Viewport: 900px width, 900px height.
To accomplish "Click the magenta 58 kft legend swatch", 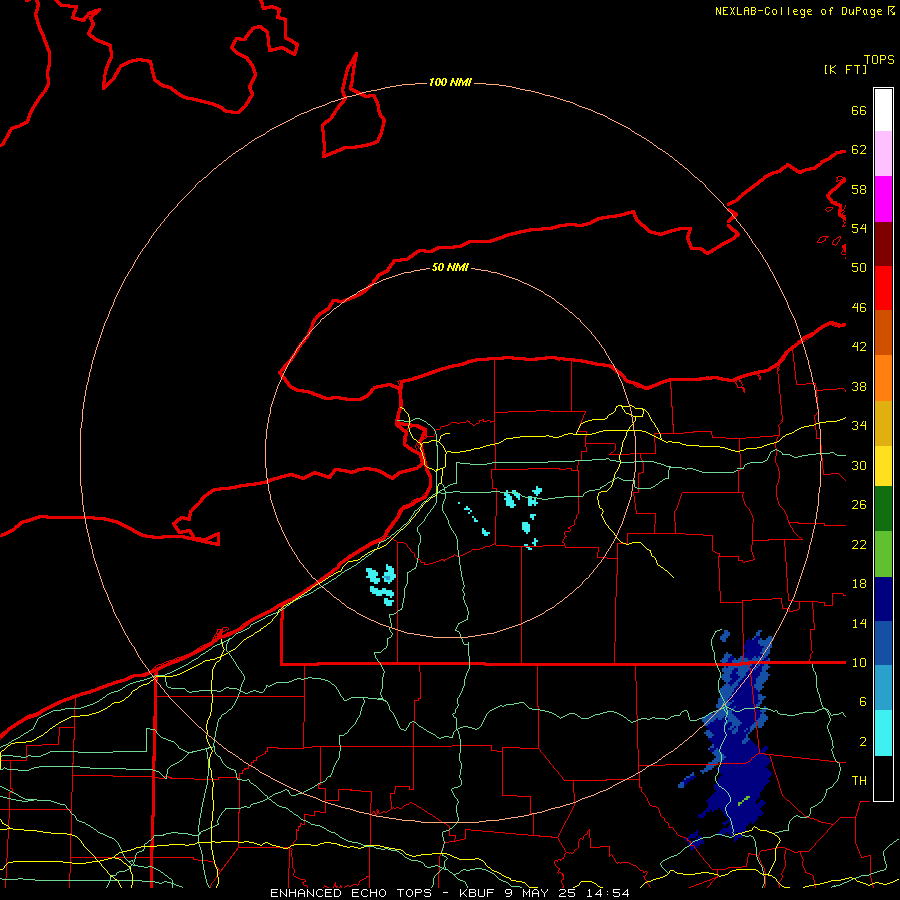I will pos(883,199).
